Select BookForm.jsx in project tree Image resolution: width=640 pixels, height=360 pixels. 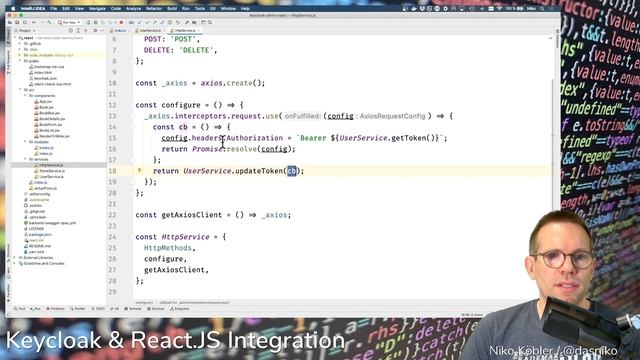51,124
